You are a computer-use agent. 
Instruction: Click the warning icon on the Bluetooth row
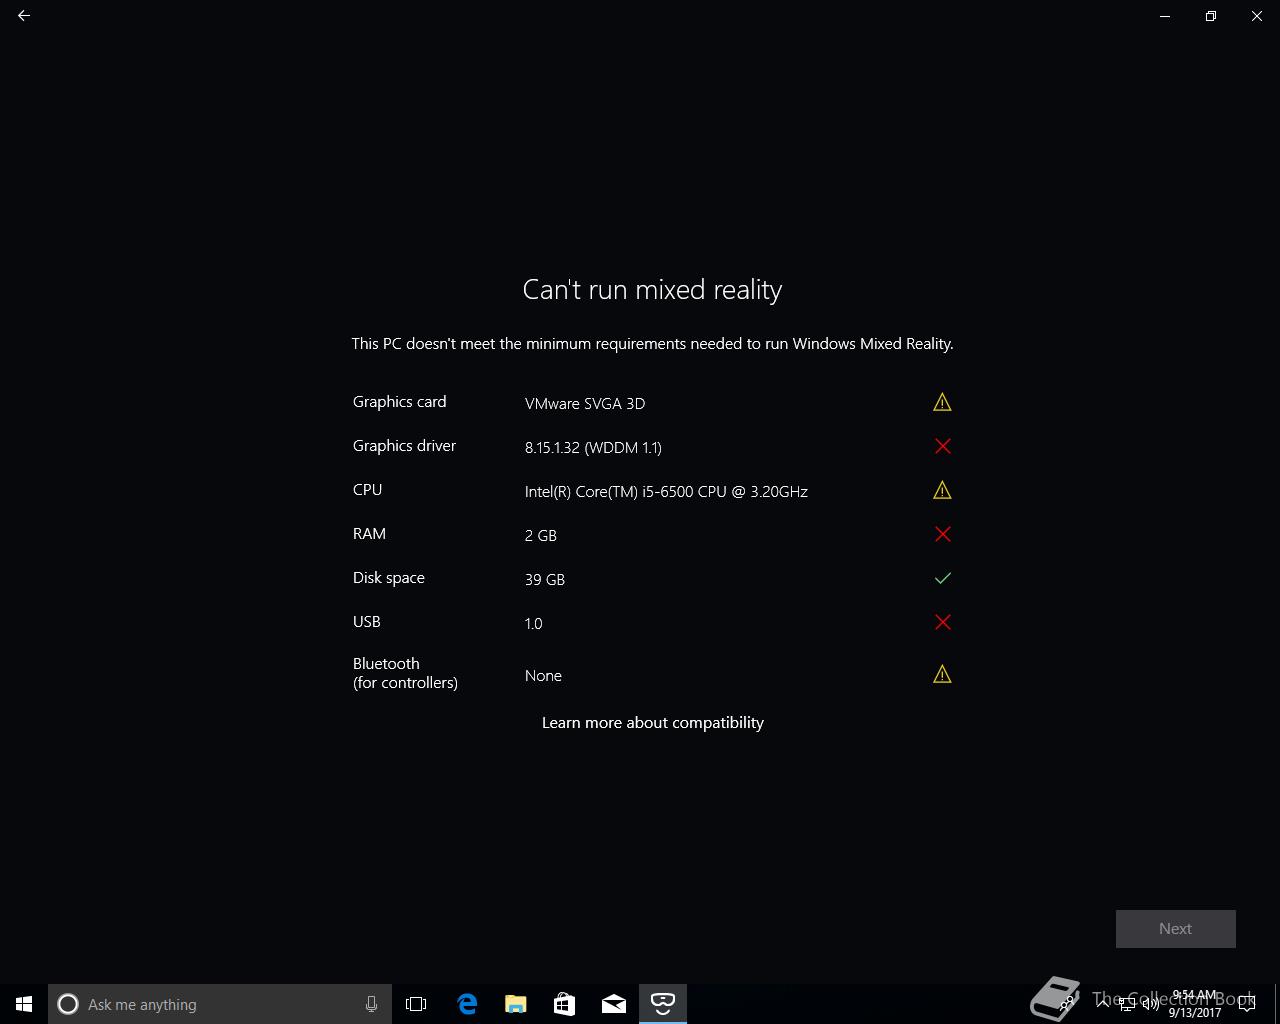[x=942, y=674]
